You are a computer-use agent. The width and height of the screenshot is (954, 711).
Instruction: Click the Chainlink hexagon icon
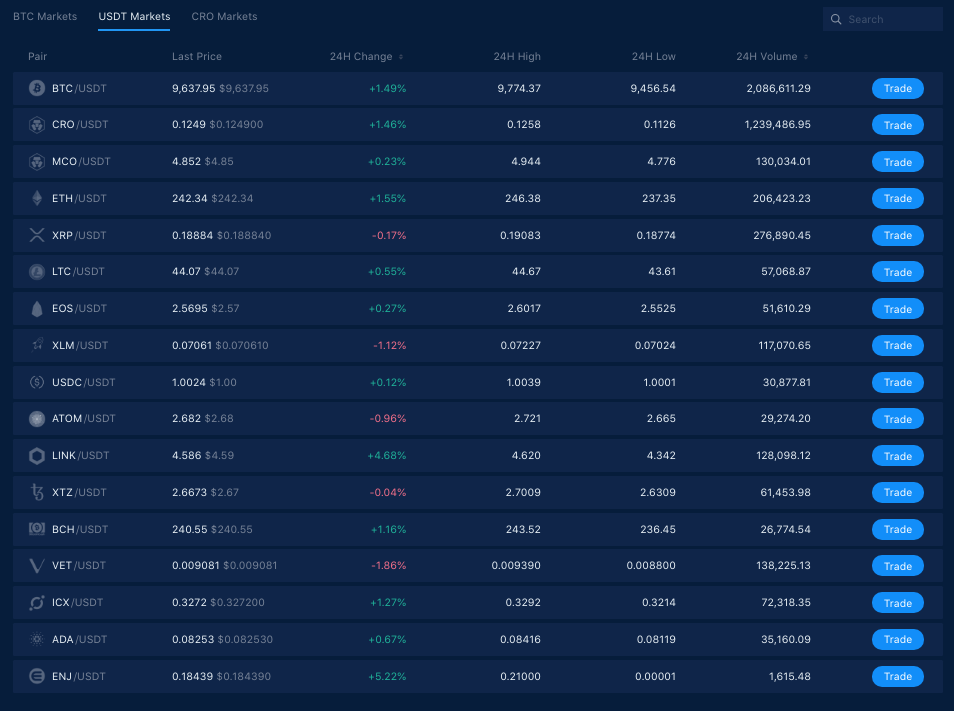tap(37, 456)
